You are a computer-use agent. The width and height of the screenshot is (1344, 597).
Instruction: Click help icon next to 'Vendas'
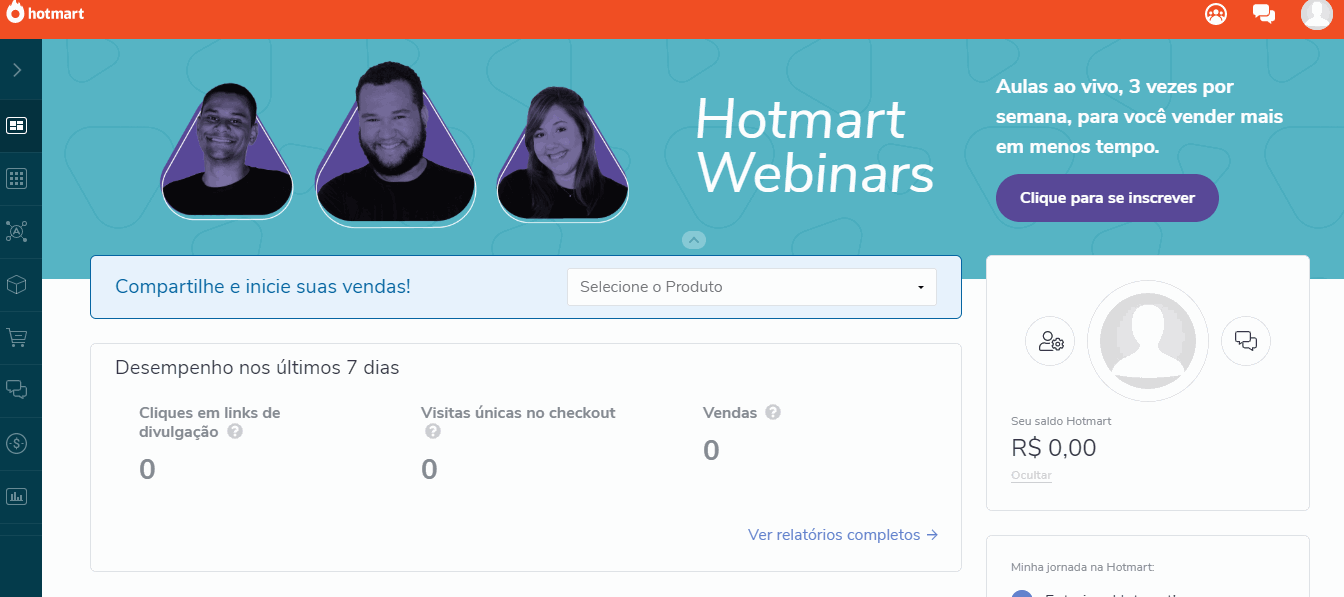point(773,412)
